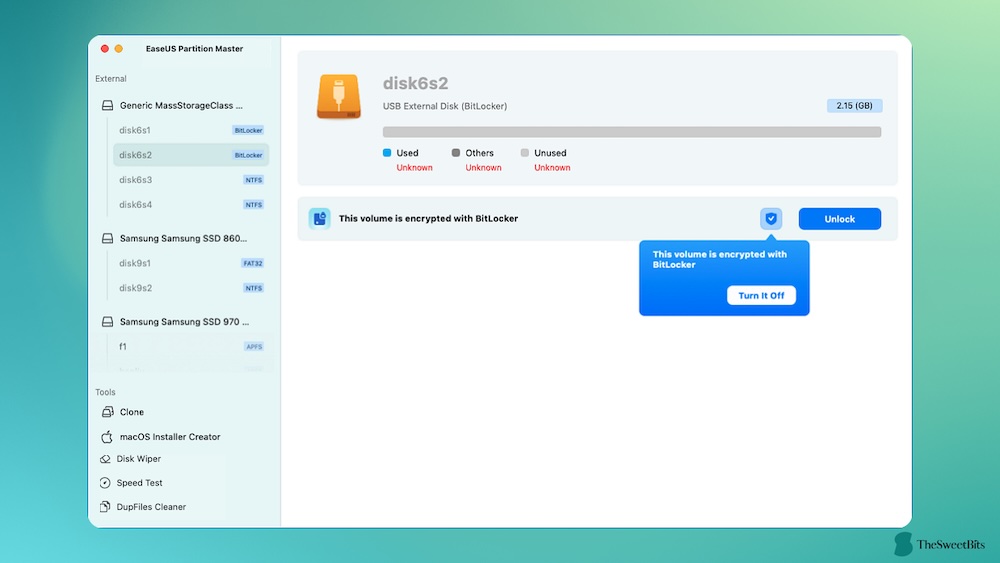
Task: Select Samsung SSD 860 drive
Action: coord(184,238)
